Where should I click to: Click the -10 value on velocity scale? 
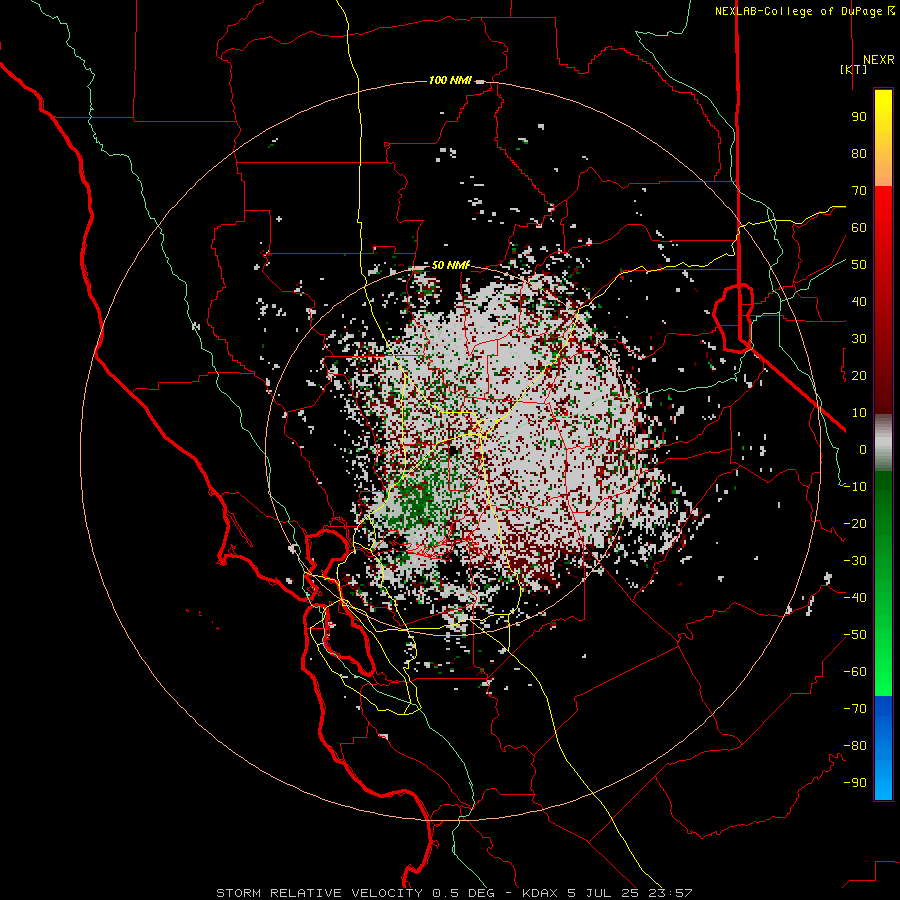tap(855, 487)
